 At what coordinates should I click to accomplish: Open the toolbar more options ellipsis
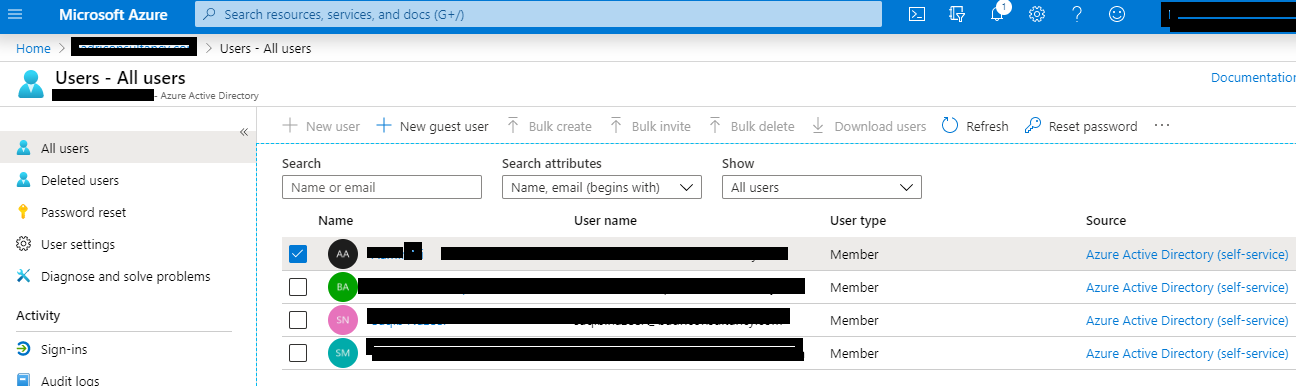1161,126
